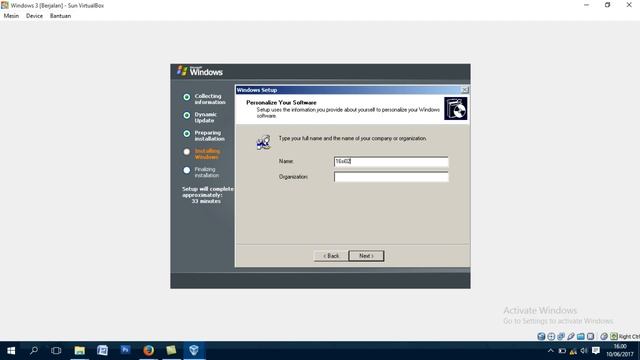Open Sticky Notes from taskbar
This screenshot has width=640, height=360.
coord(171,350)
